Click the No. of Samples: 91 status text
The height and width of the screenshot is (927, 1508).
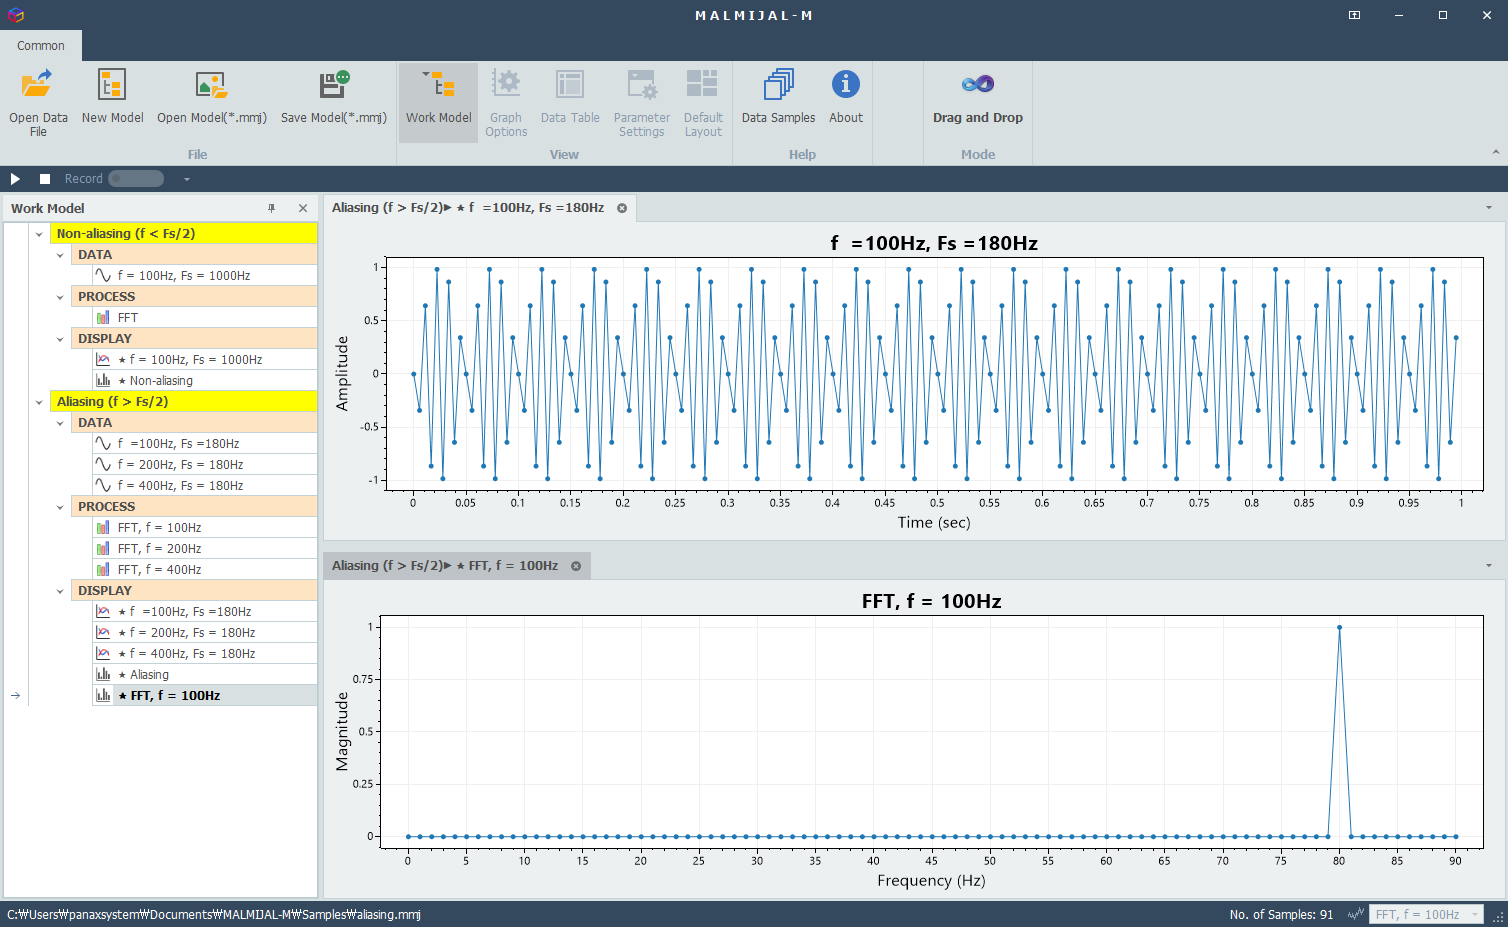1281,914
